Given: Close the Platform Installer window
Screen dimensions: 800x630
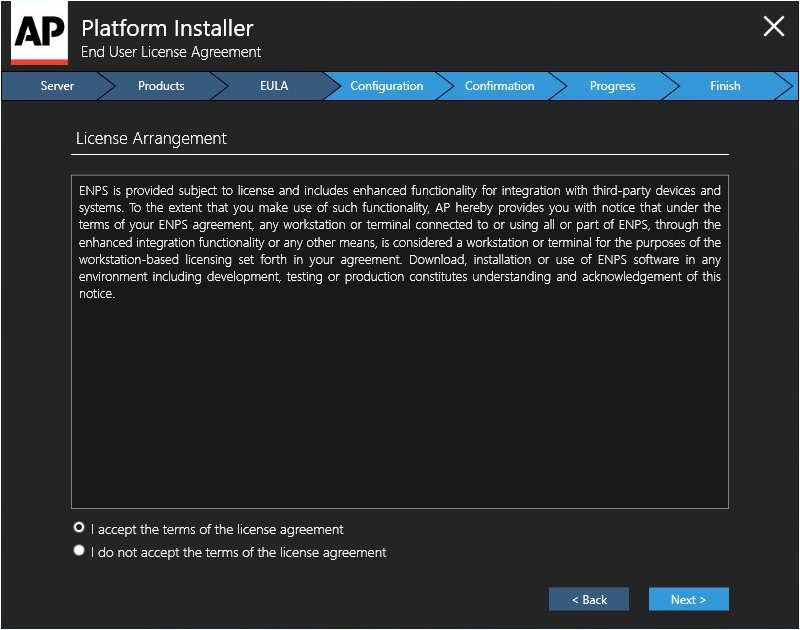Looking at the screenshot, I should (x=773, y=26).
